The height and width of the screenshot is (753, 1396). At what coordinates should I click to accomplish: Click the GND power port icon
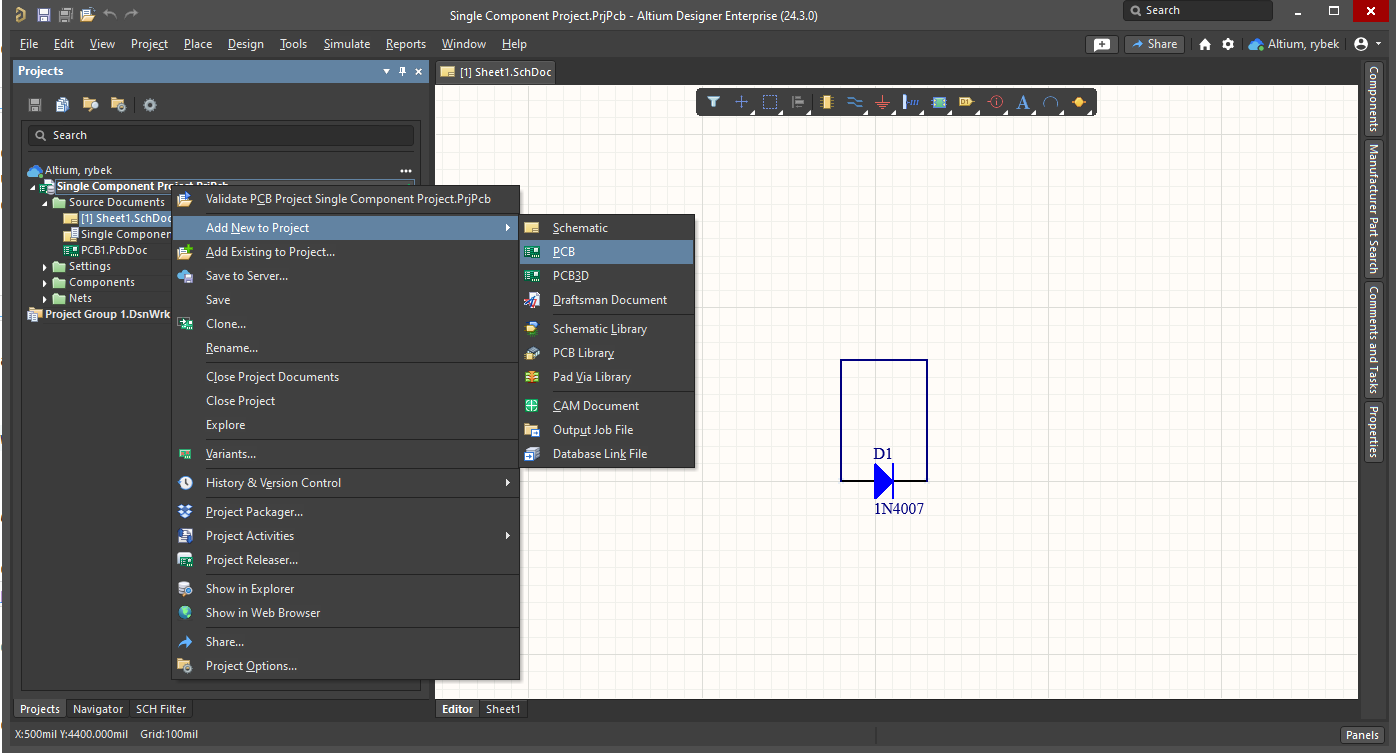[x=882, y=102]
